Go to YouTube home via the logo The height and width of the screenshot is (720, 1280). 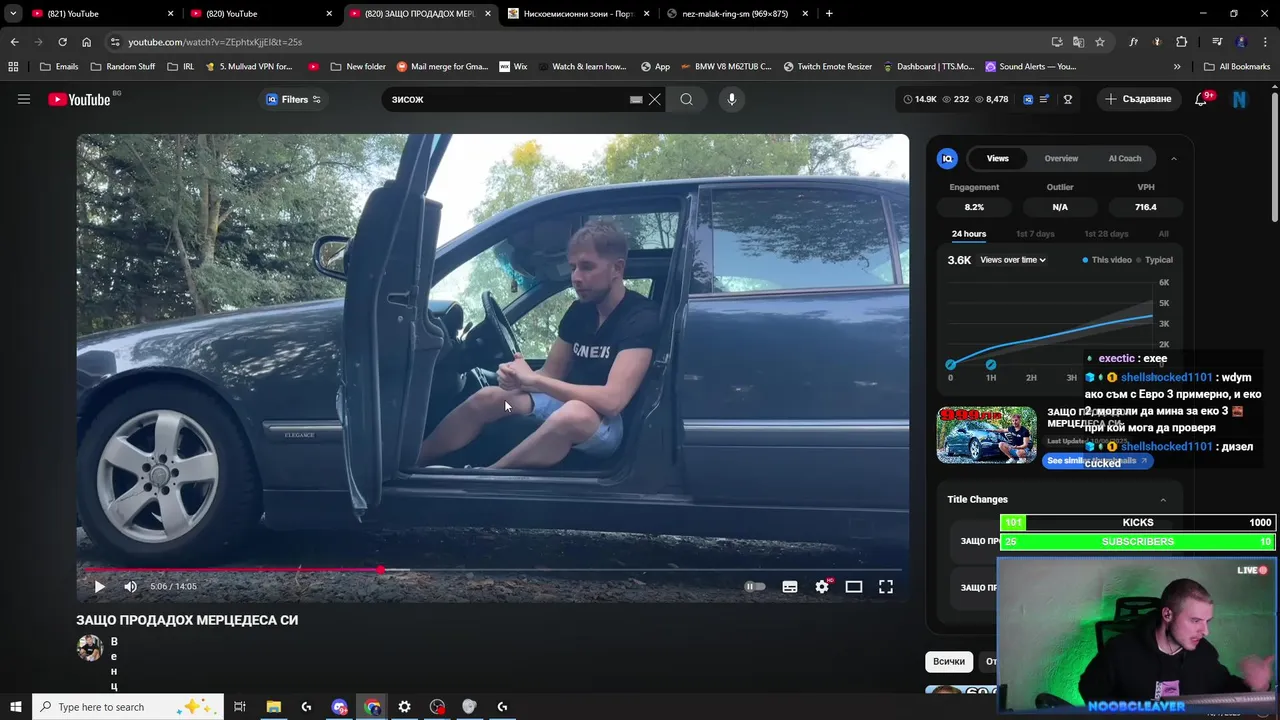coord(79,99)
